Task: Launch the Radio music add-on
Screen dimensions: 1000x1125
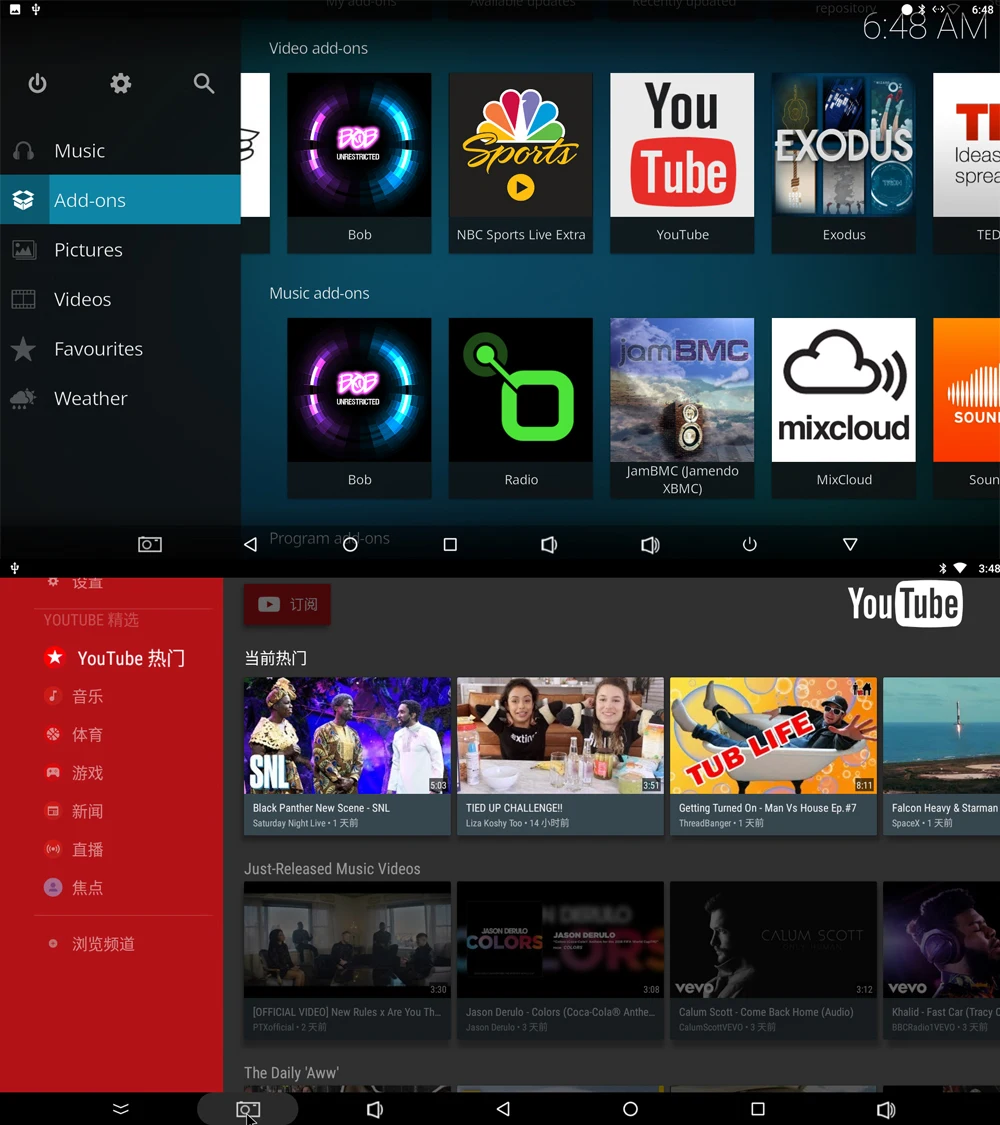Action: pos(521,408)
